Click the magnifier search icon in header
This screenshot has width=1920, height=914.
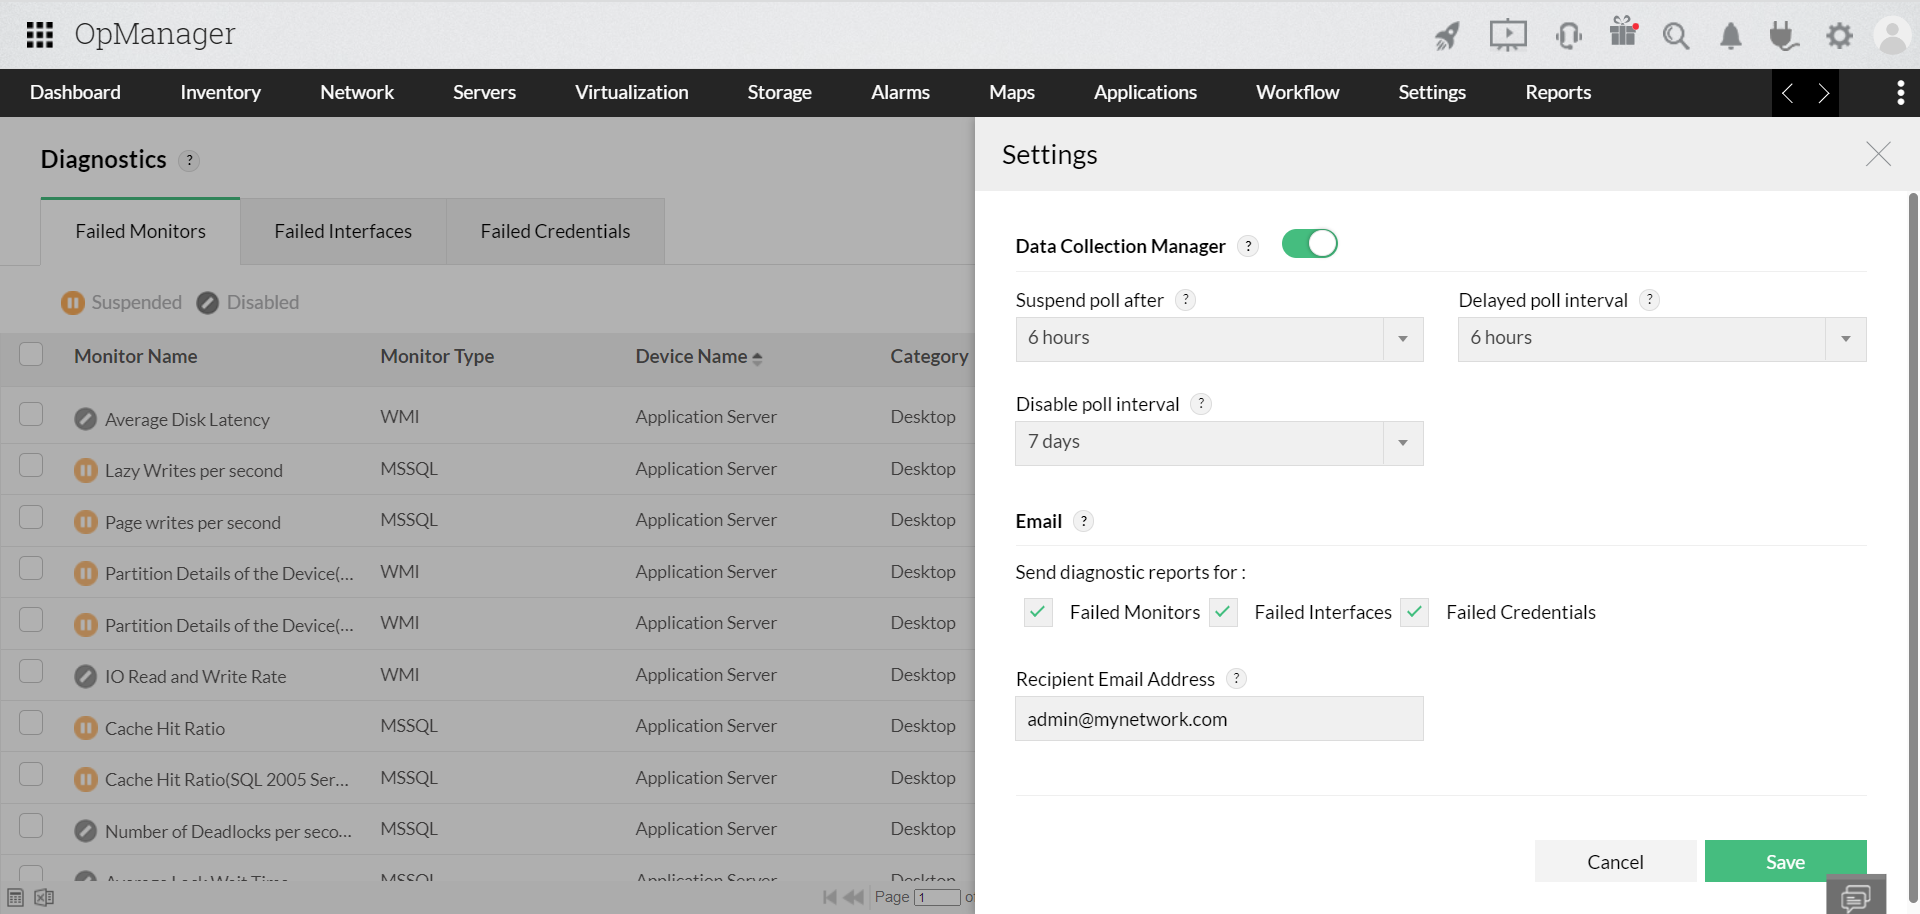[x=1676, y=37]
